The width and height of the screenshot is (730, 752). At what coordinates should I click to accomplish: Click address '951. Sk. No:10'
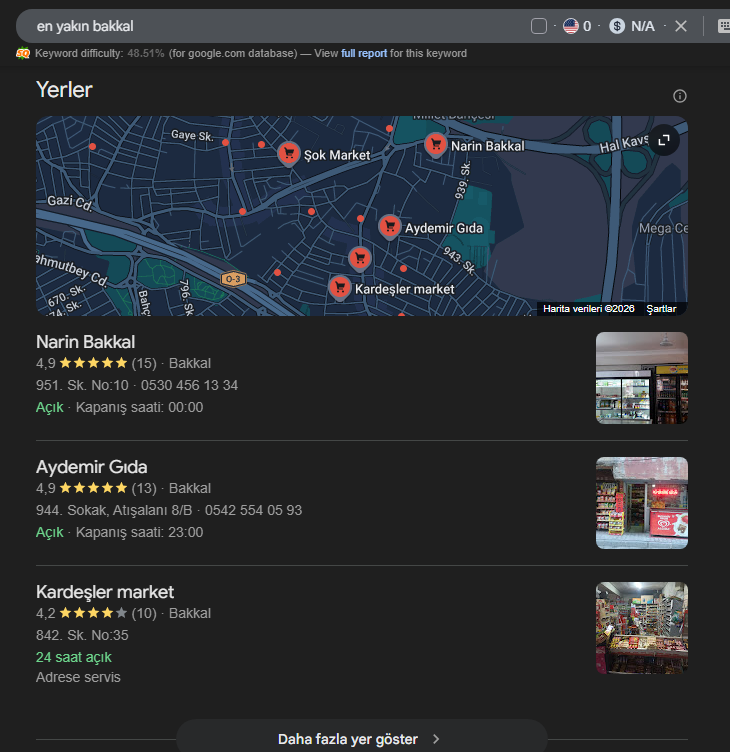point(82,385)
